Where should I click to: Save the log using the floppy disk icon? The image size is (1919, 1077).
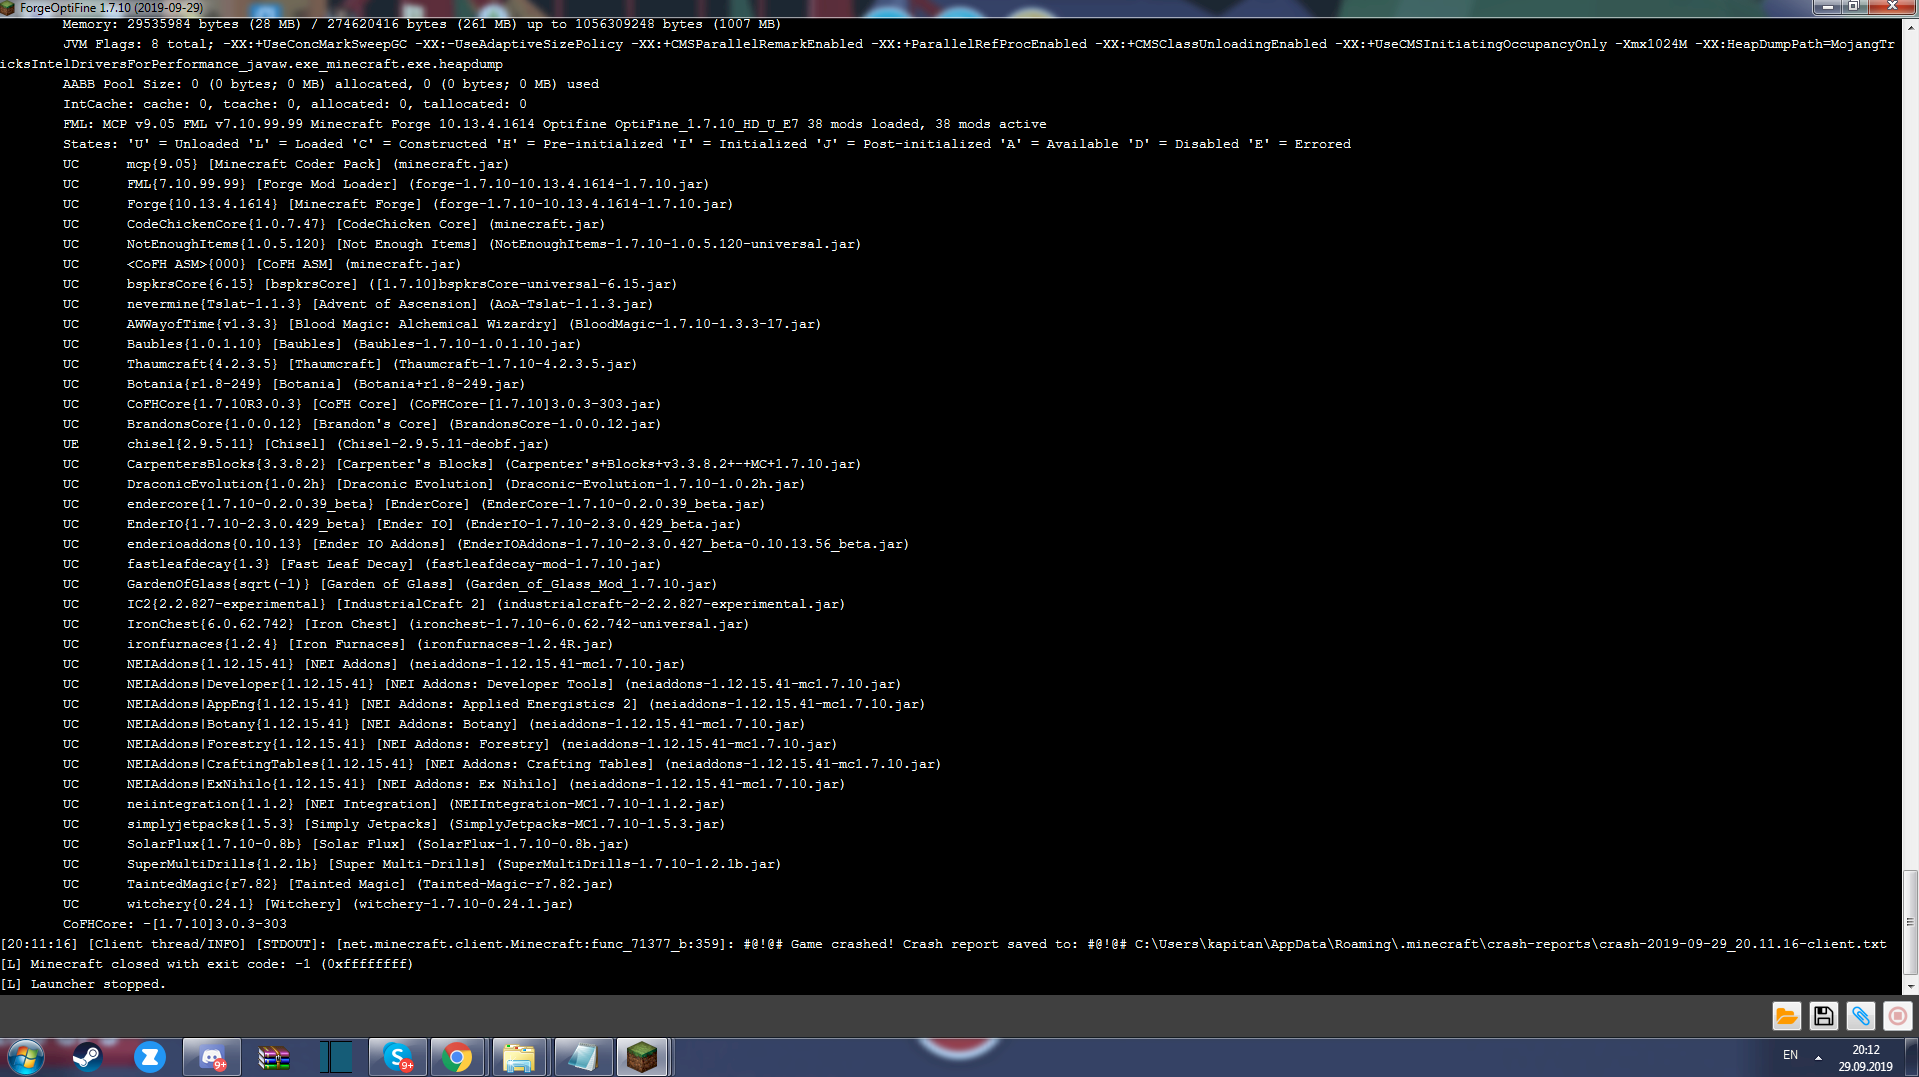pos(1823,1016)
